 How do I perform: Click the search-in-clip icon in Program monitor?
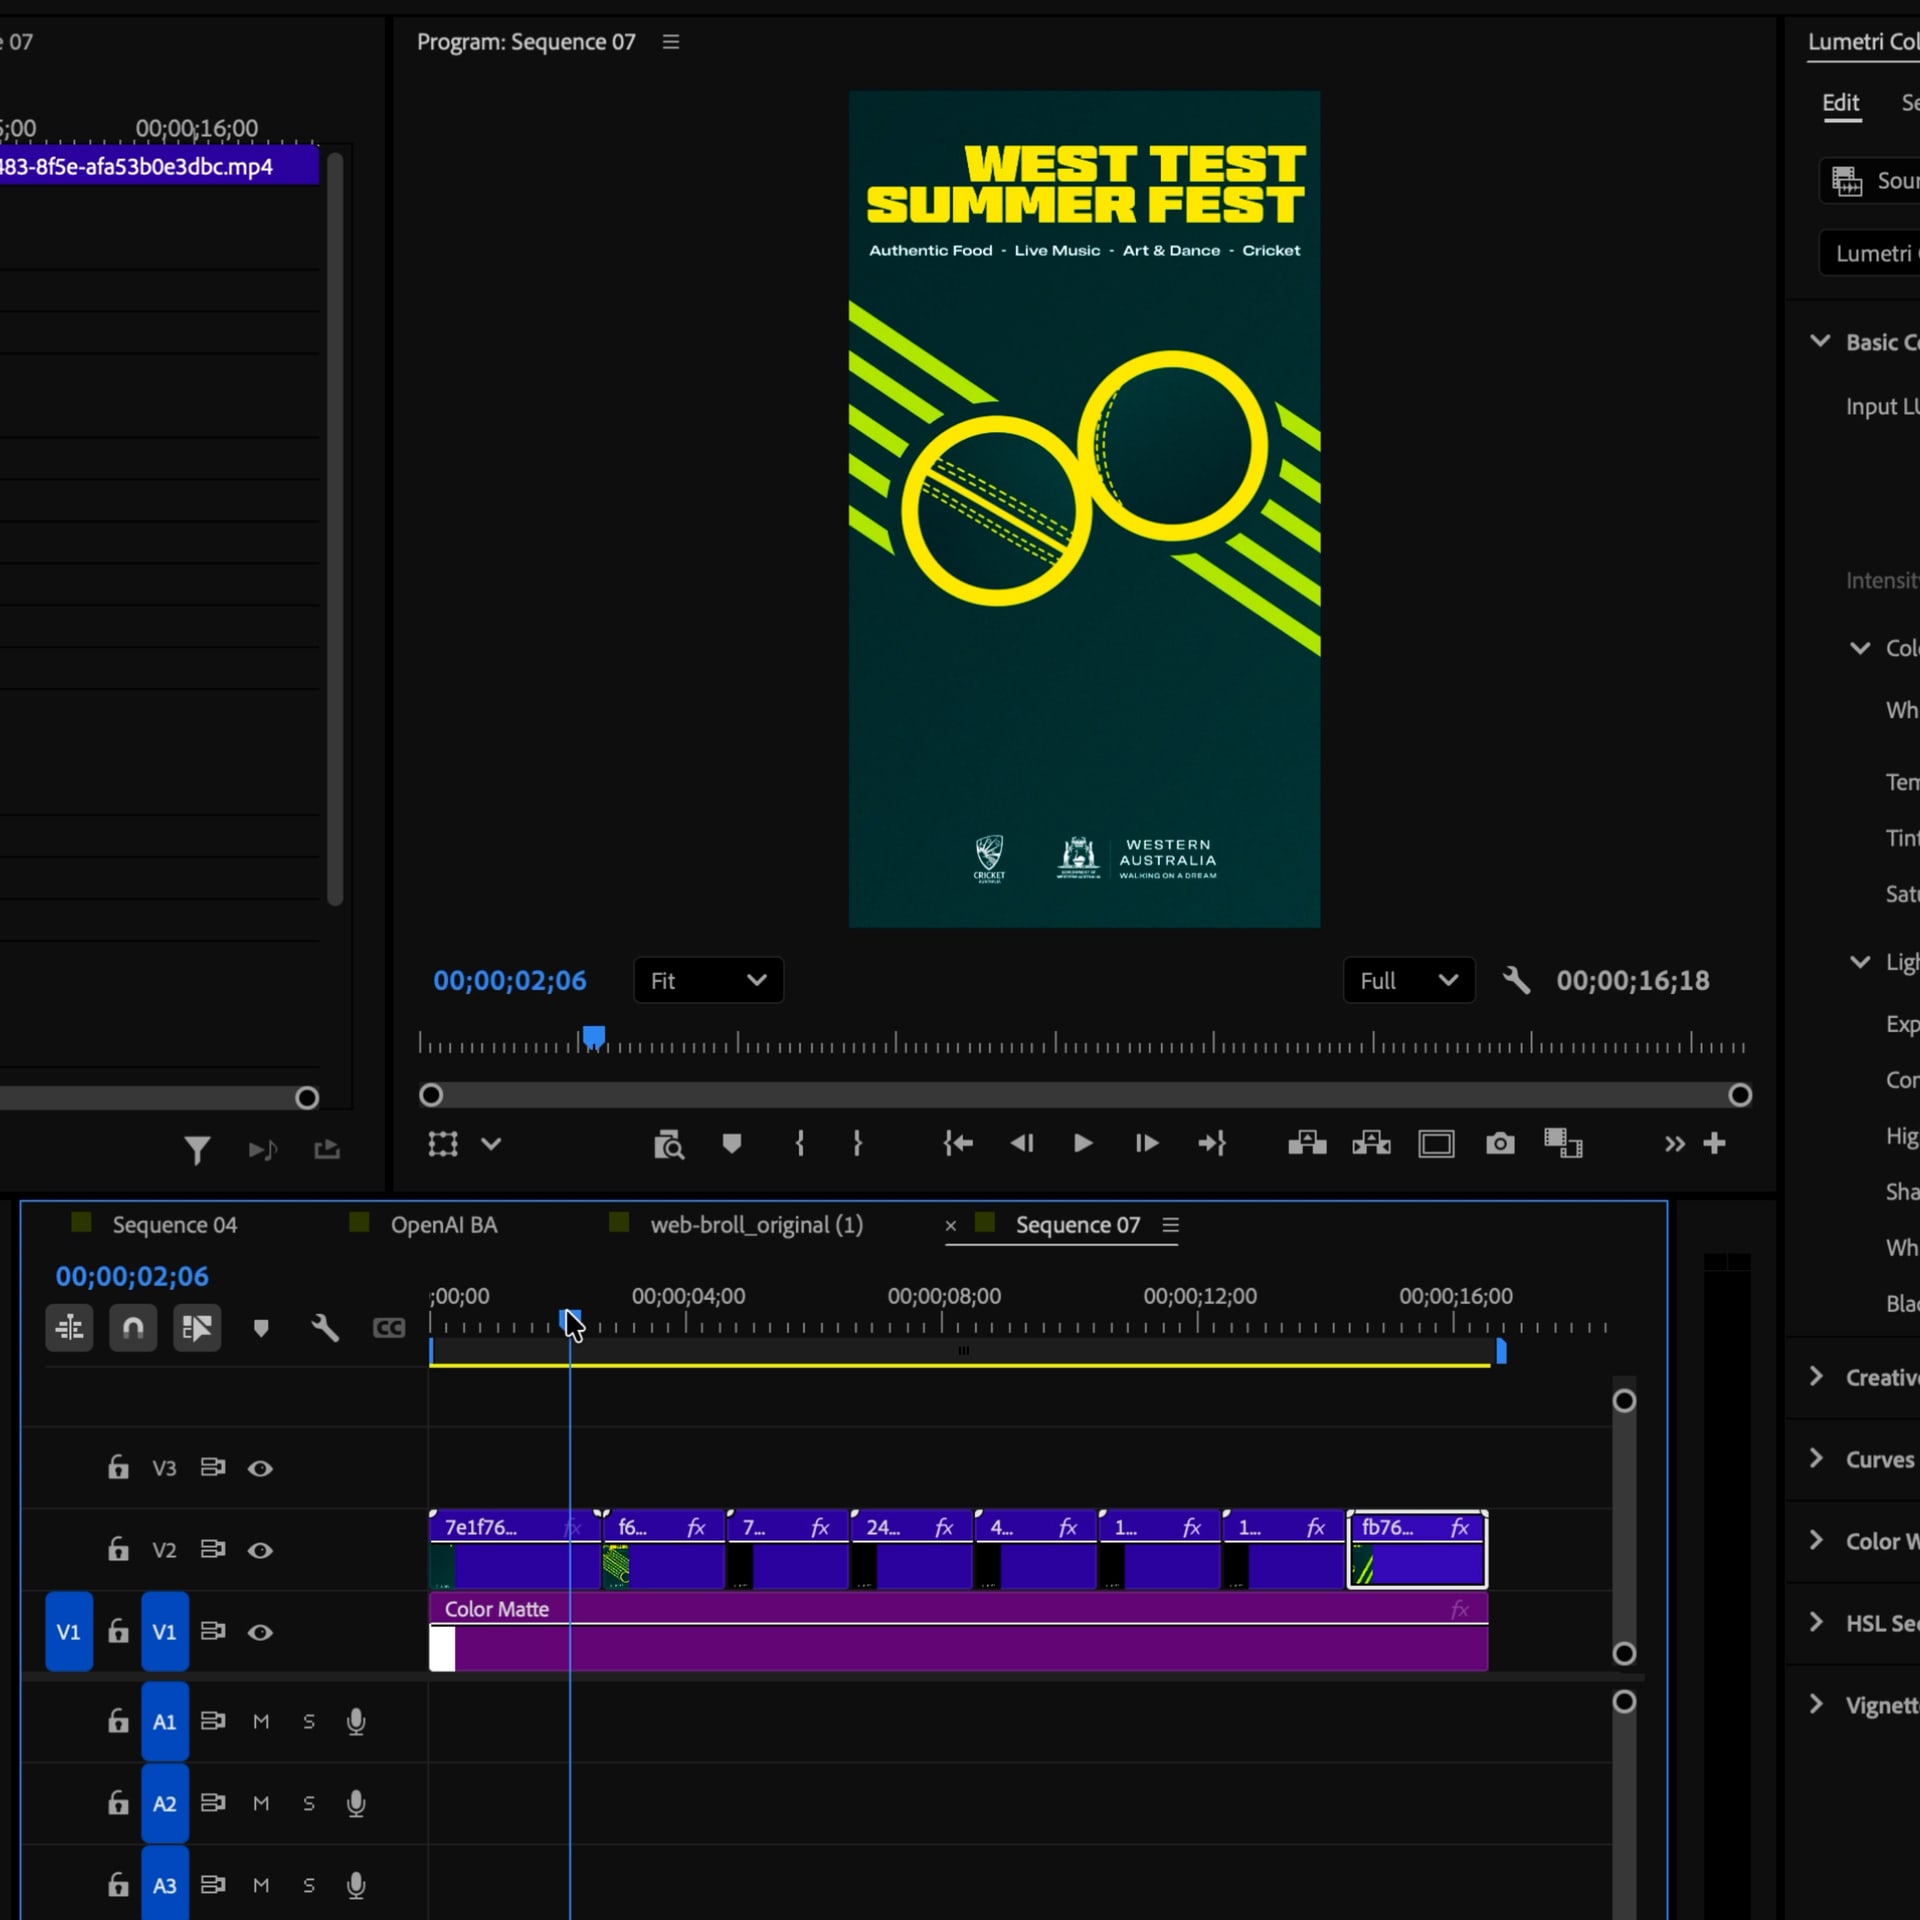(668, 1143)
